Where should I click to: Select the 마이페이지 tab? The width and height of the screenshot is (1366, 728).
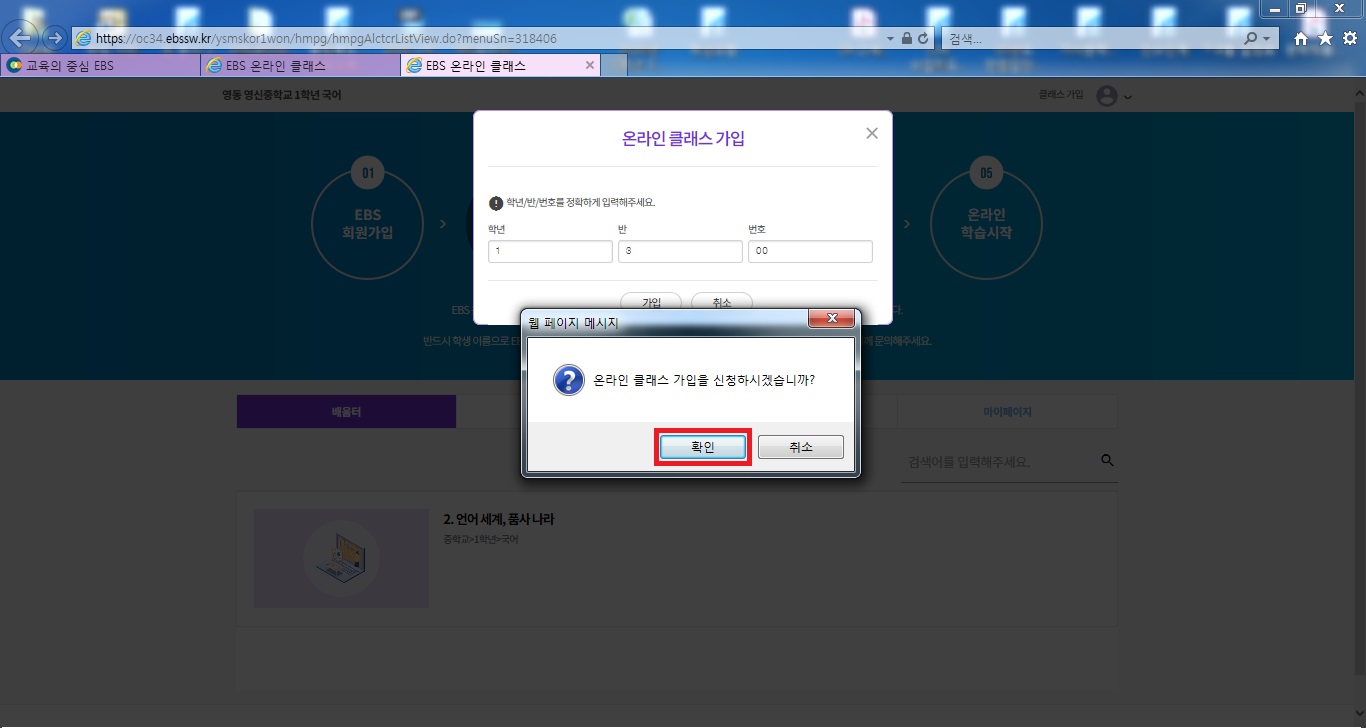tap(1008, 411)
